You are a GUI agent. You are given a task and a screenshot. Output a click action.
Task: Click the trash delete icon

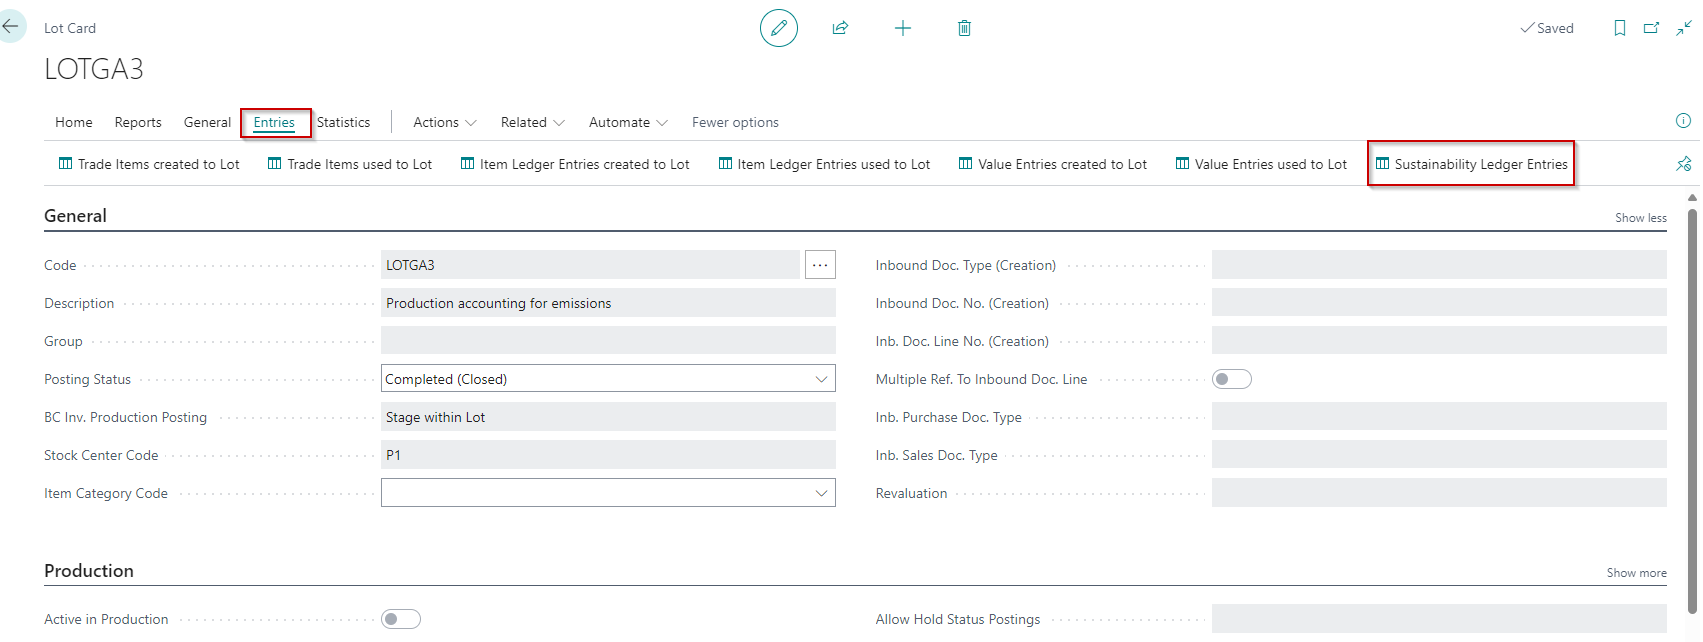pyautogui.click(x=964, y=28)
